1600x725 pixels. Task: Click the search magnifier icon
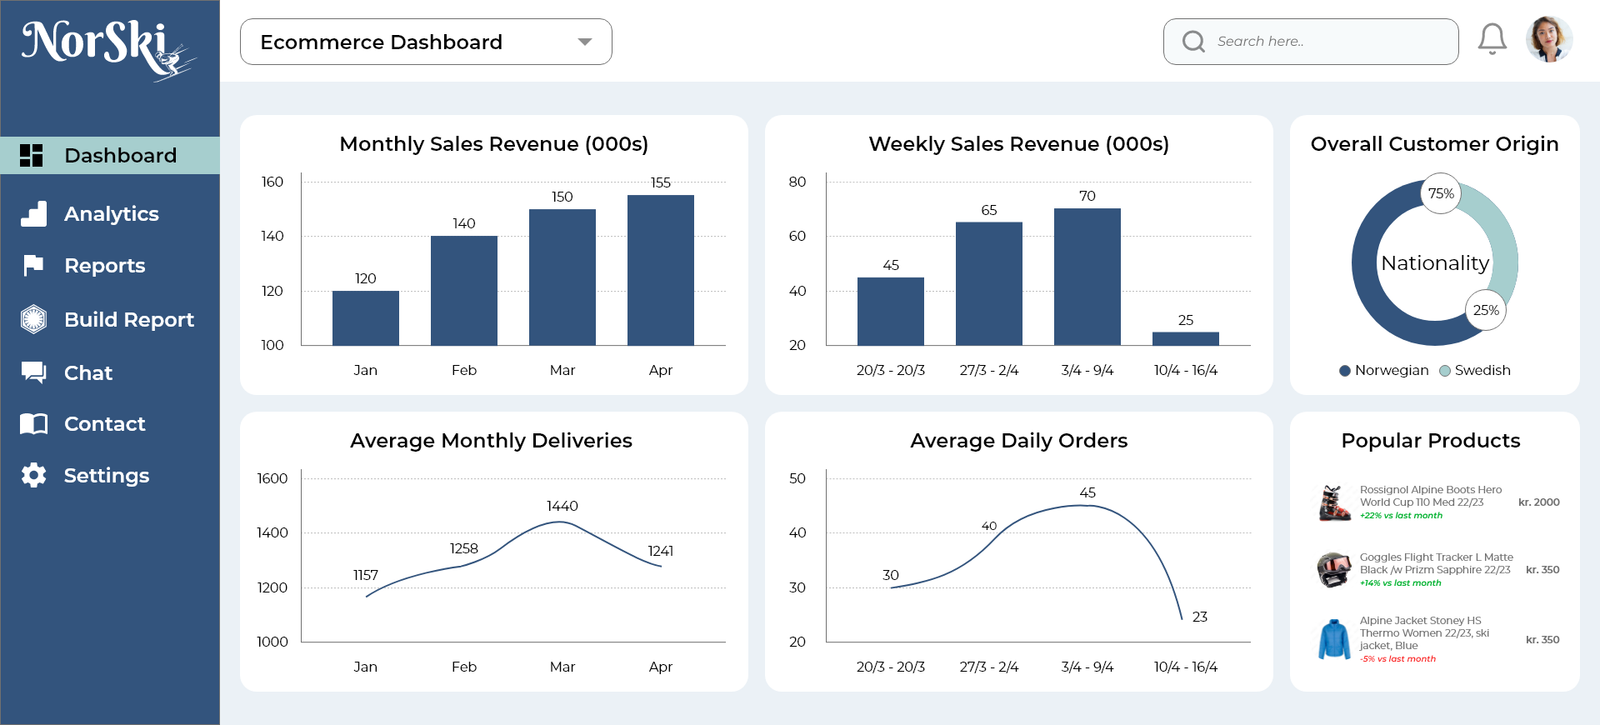click(x=1193, y=41)
